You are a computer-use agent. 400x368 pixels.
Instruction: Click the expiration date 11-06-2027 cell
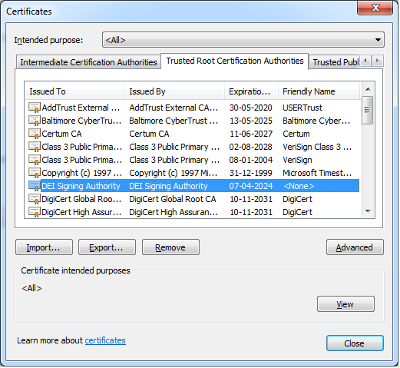point(251,134)
